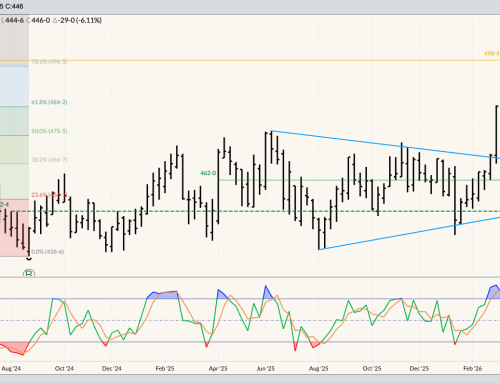The image size is (500, 383).
Task: Click the 462-0 green price label
Action: tap(208, 173)
